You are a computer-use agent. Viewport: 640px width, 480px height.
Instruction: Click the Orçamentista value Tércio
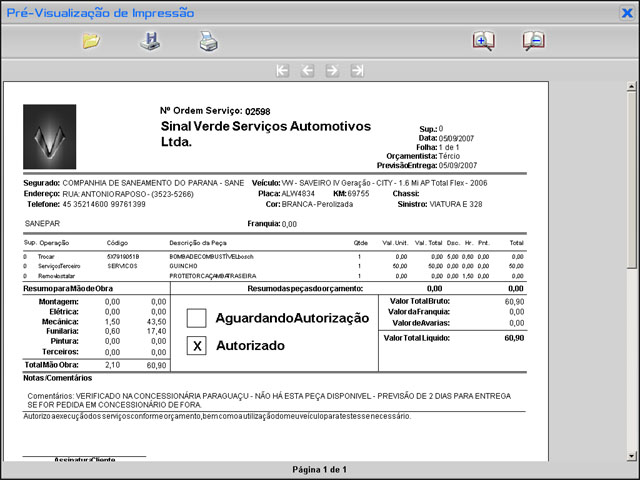tap(449, 156)
